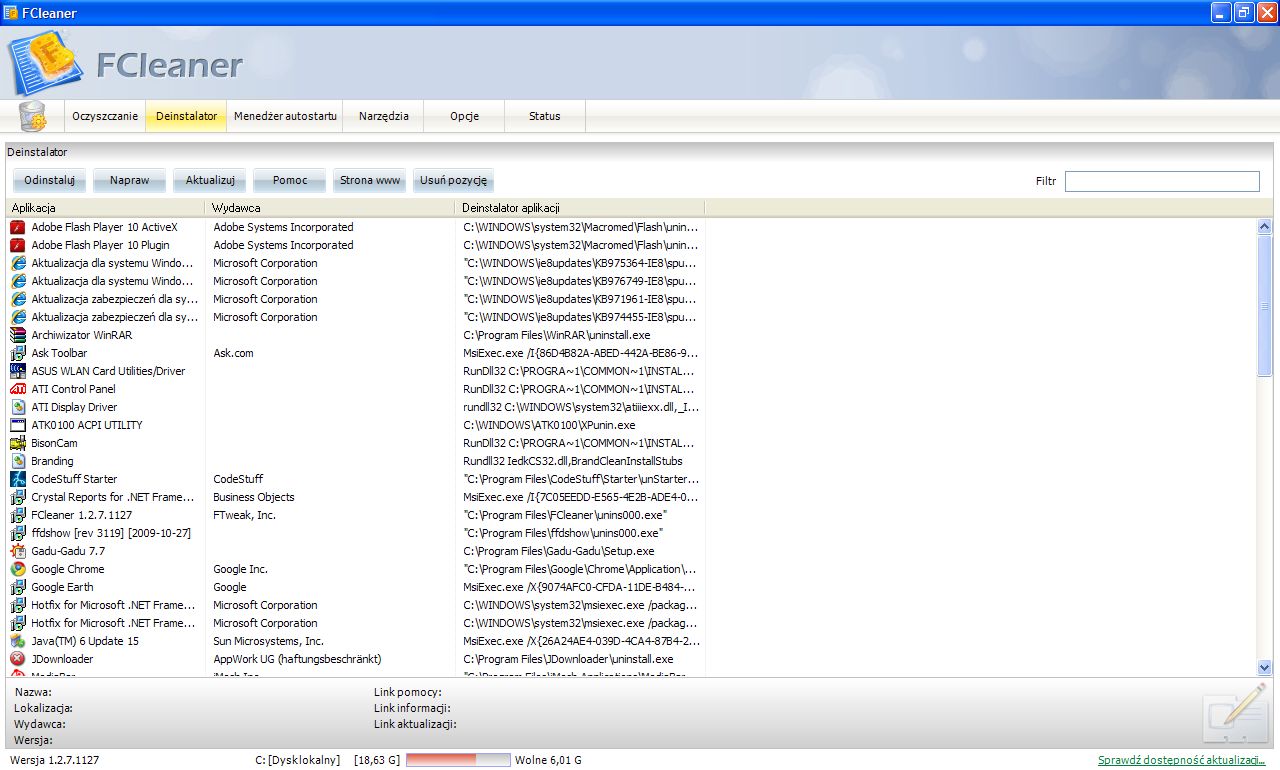The width and height of the screenshot is (1280, 770).
Task: Select Adobe Flash Player 10 Plugin icon
Action: point(18,245)
